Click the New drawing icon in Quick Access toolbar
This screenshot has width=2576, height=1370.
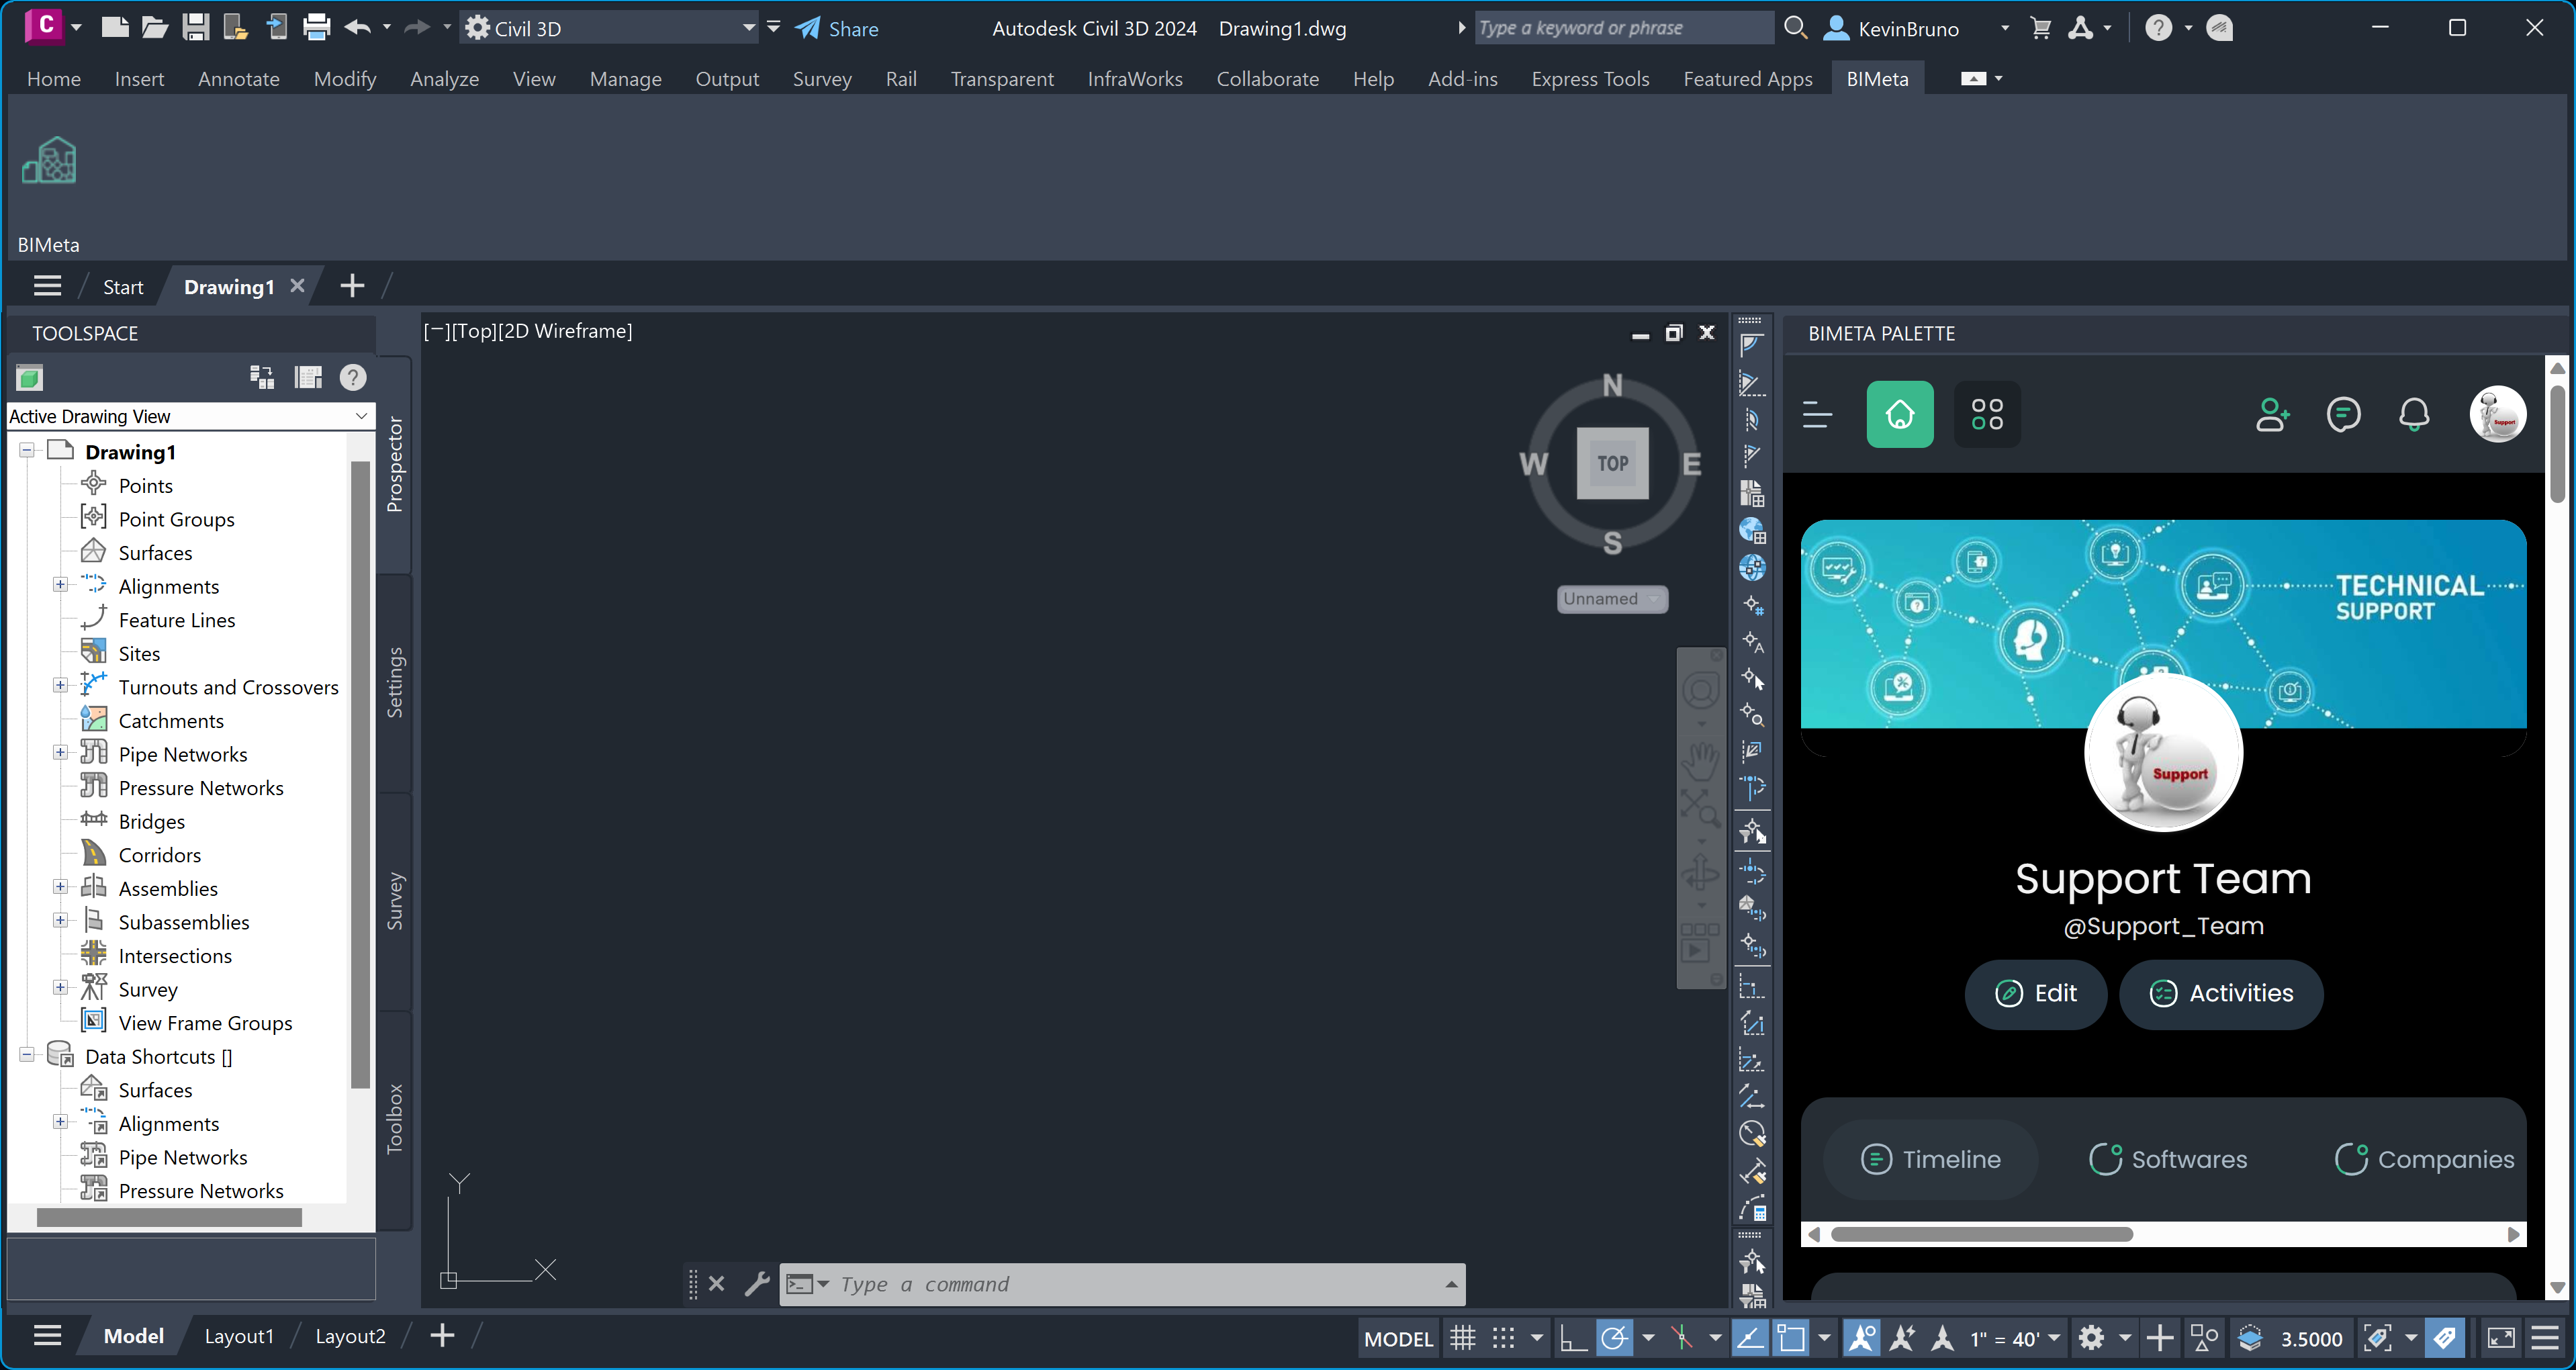(x=115, y=27)
